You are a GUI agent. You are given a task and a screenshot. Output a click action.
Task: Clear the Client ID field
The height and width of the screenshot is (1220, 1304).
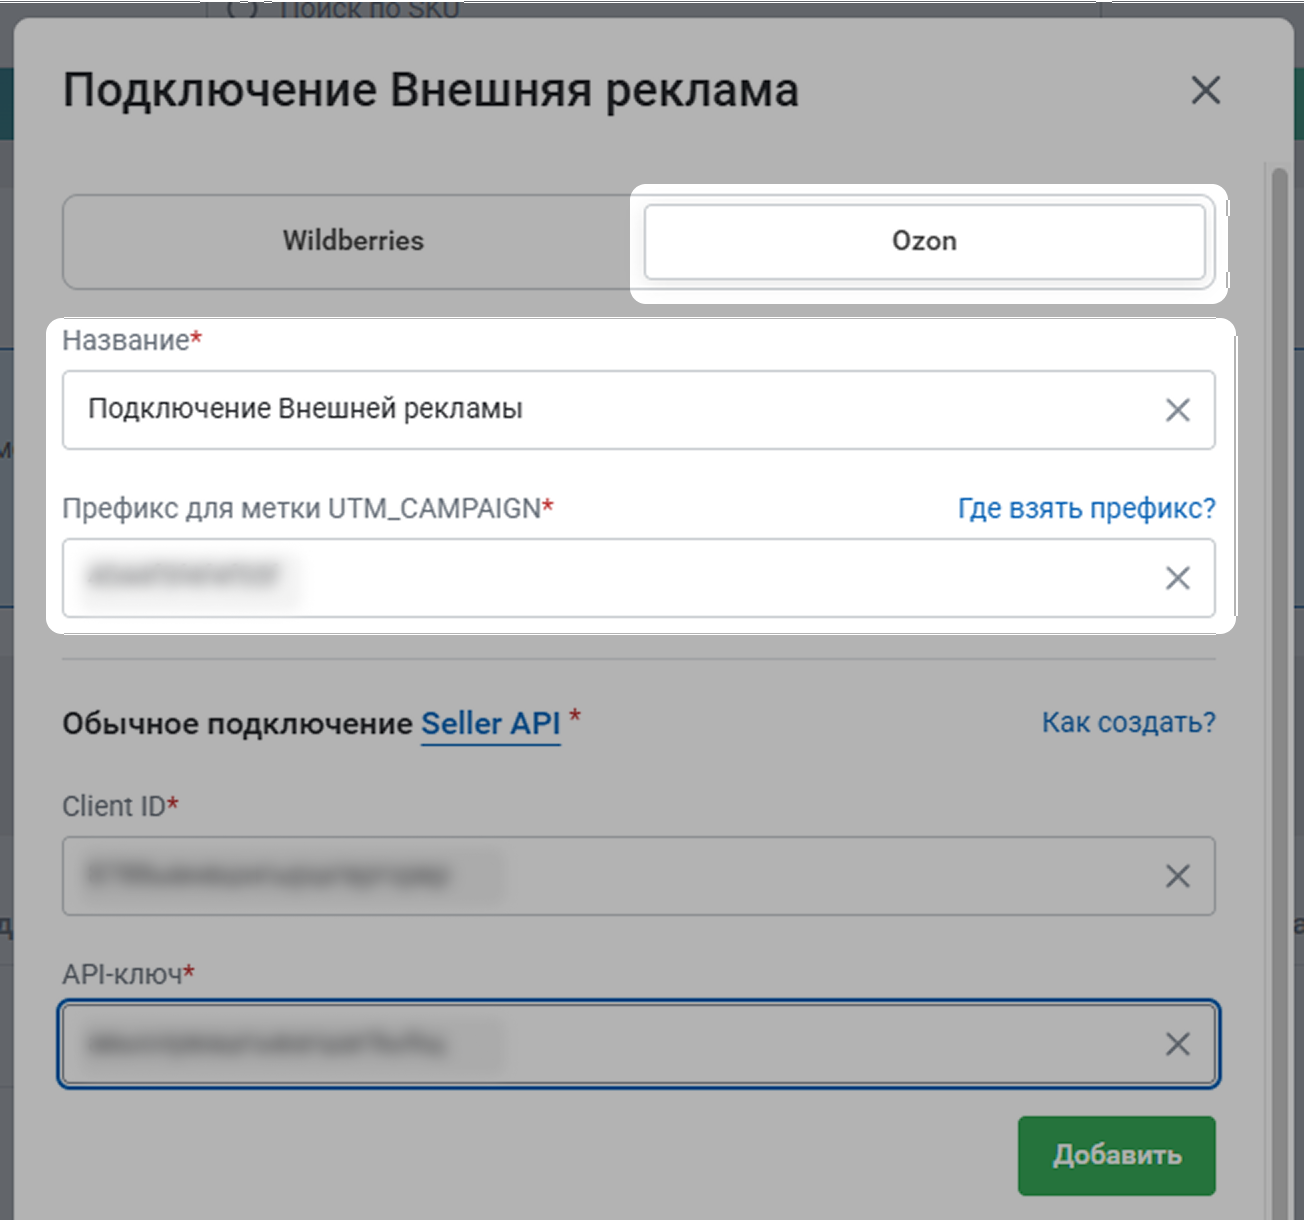click(x=1177, y=877)
